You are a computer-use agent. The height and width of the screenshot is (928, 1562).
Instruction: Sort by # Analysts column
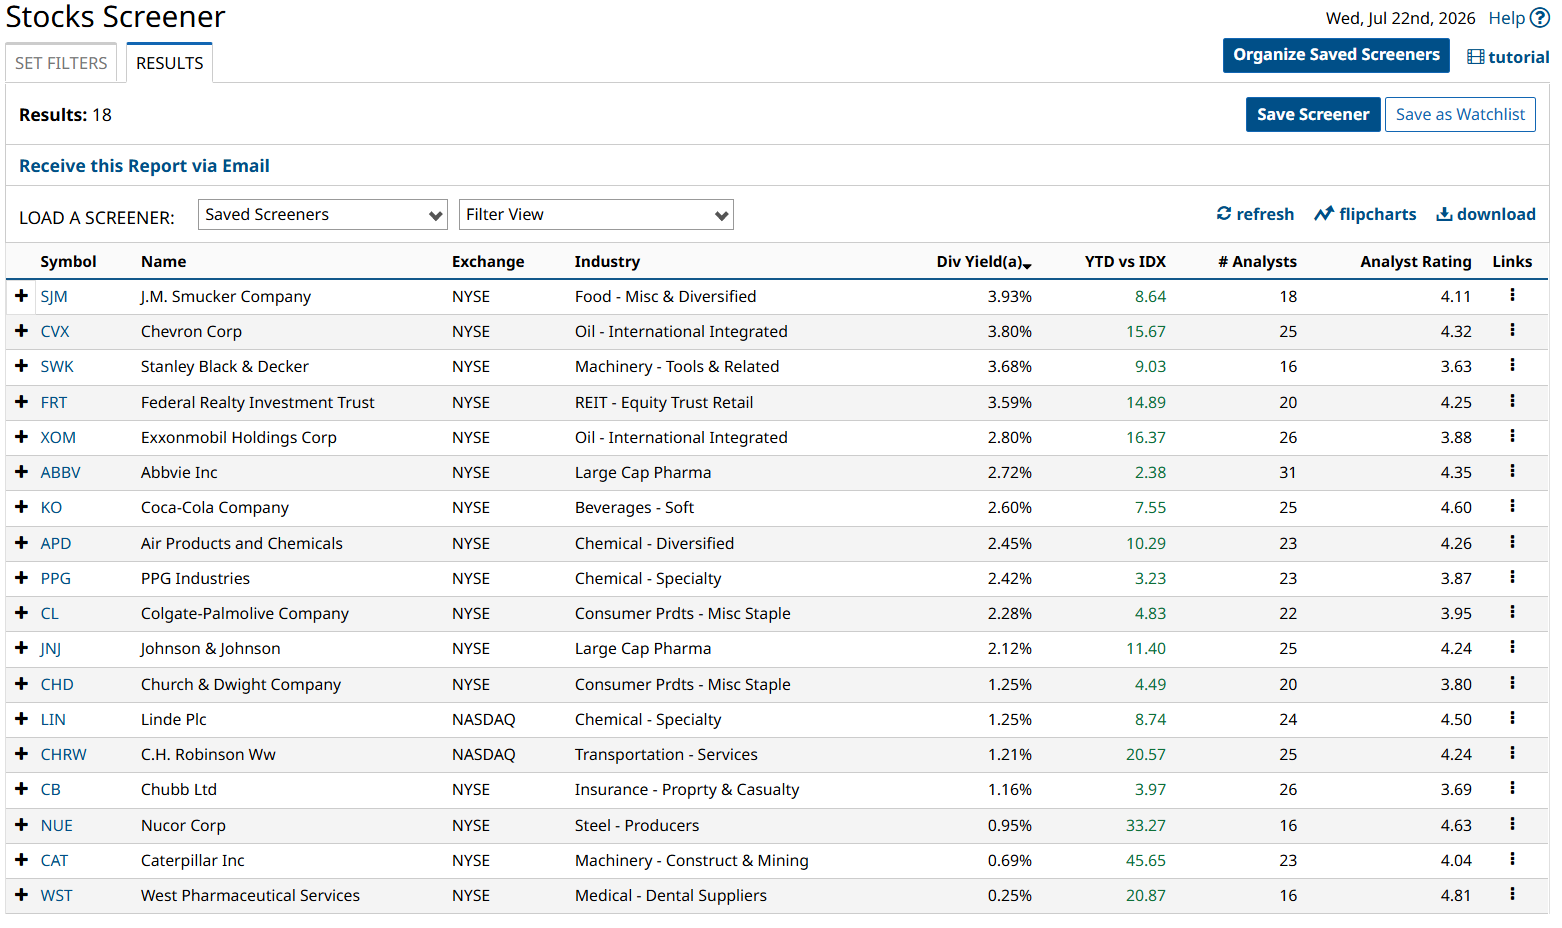[1257, 262]
